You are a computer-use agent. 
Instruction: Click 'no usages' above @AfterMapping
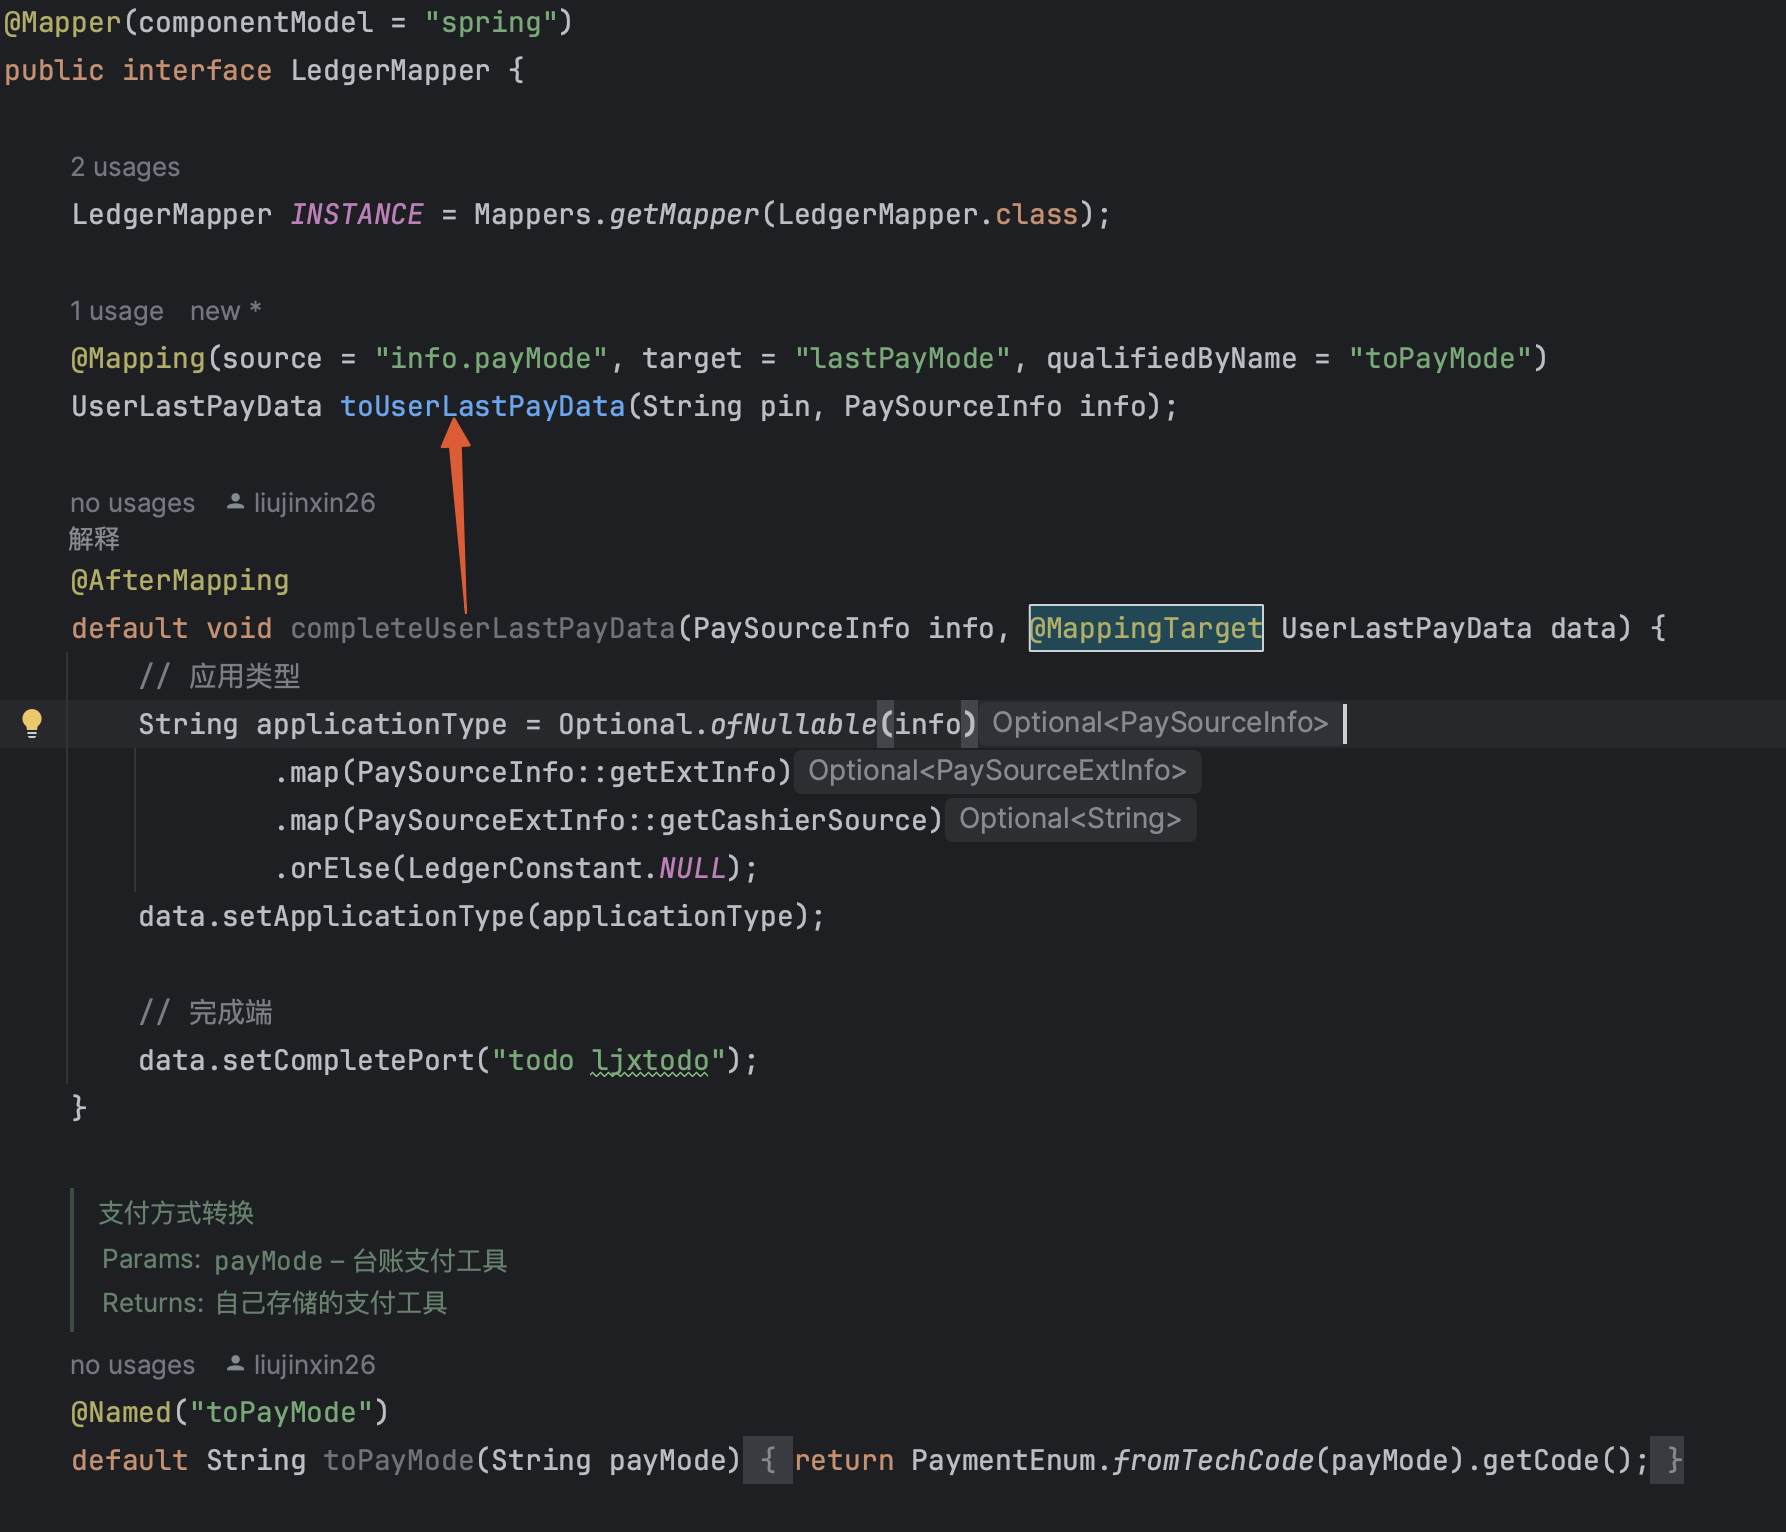131,502
